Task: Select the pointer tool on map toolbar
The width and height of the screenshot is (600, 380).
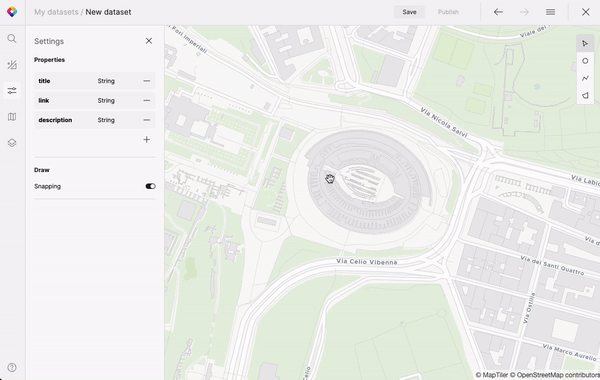Action: pyautogui.click(x=585, y=43)
